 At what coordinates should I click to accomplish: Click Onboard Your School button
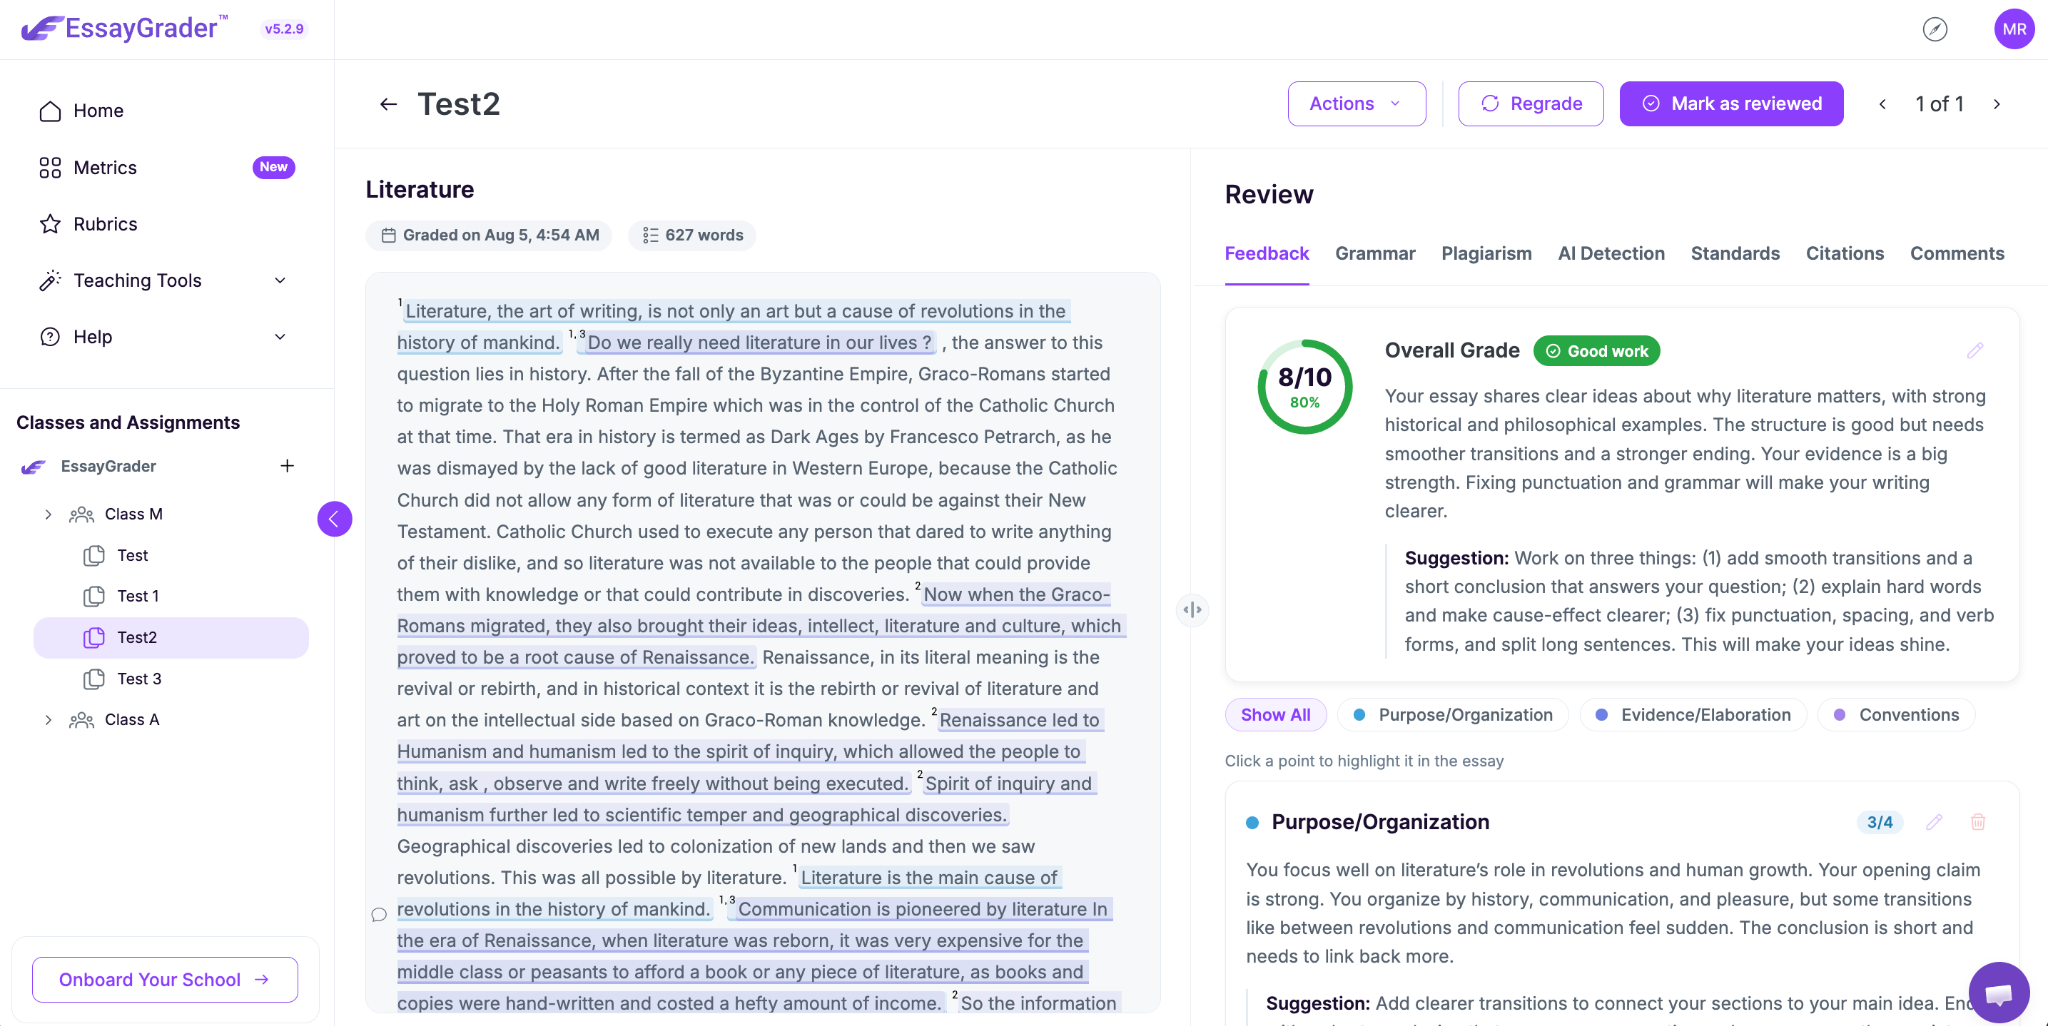click(165, 980)
